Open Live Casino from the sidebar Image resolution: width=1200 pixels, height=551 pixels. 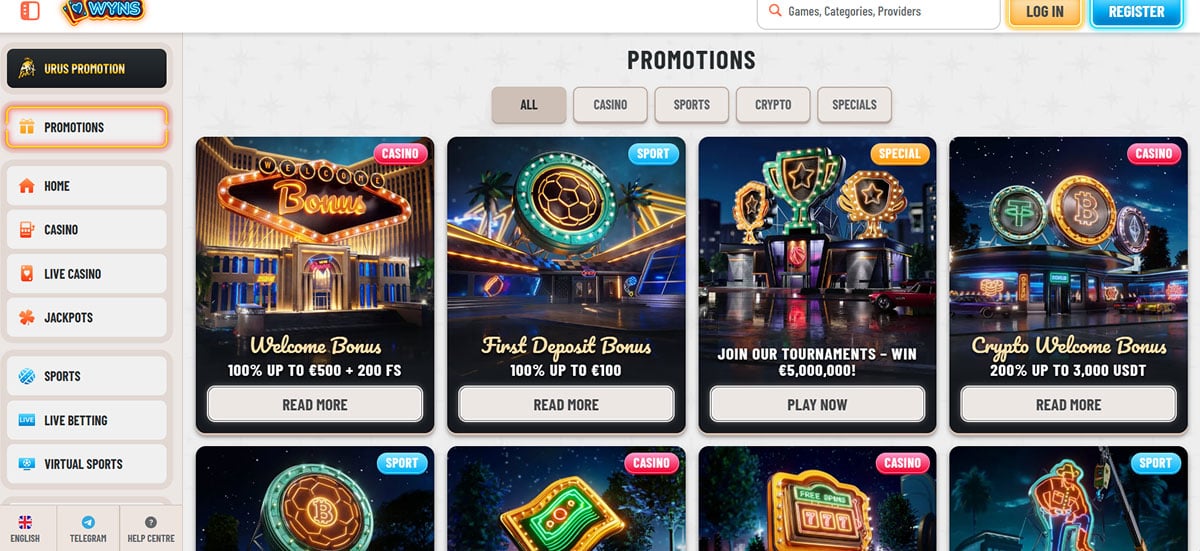pyautogui.click(x=86, y=274)
